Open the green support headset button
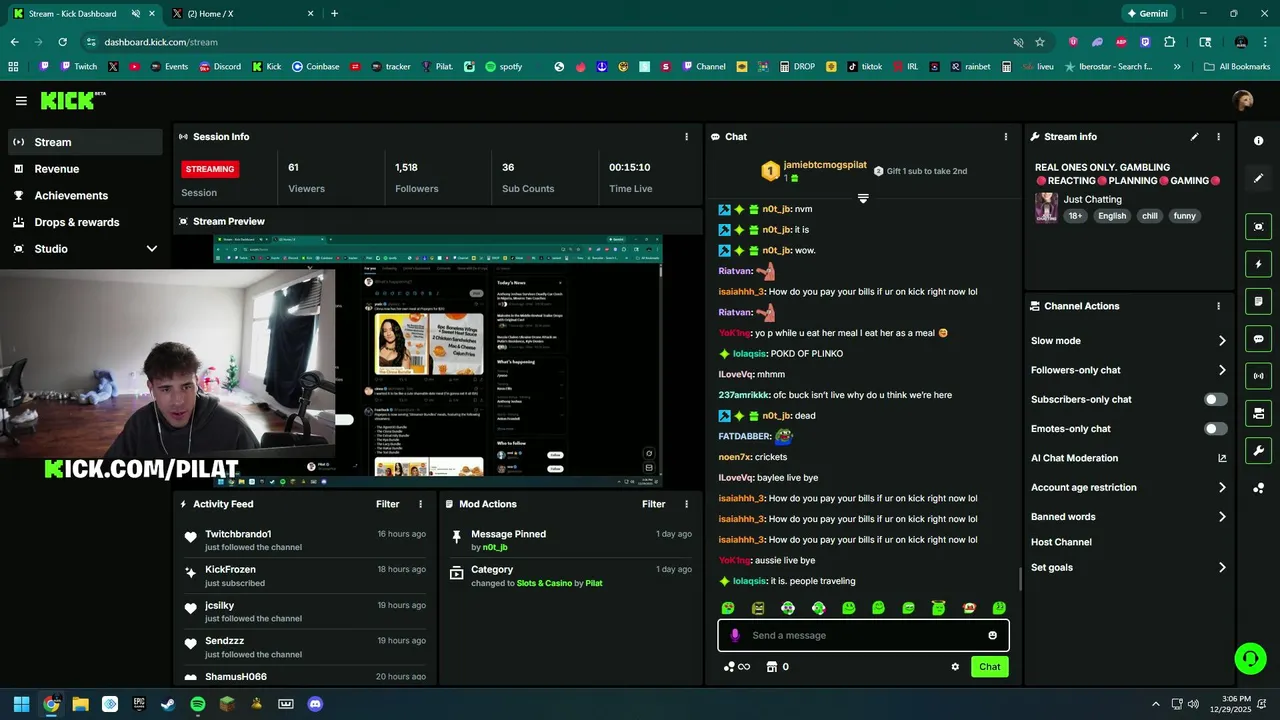 1250,658
